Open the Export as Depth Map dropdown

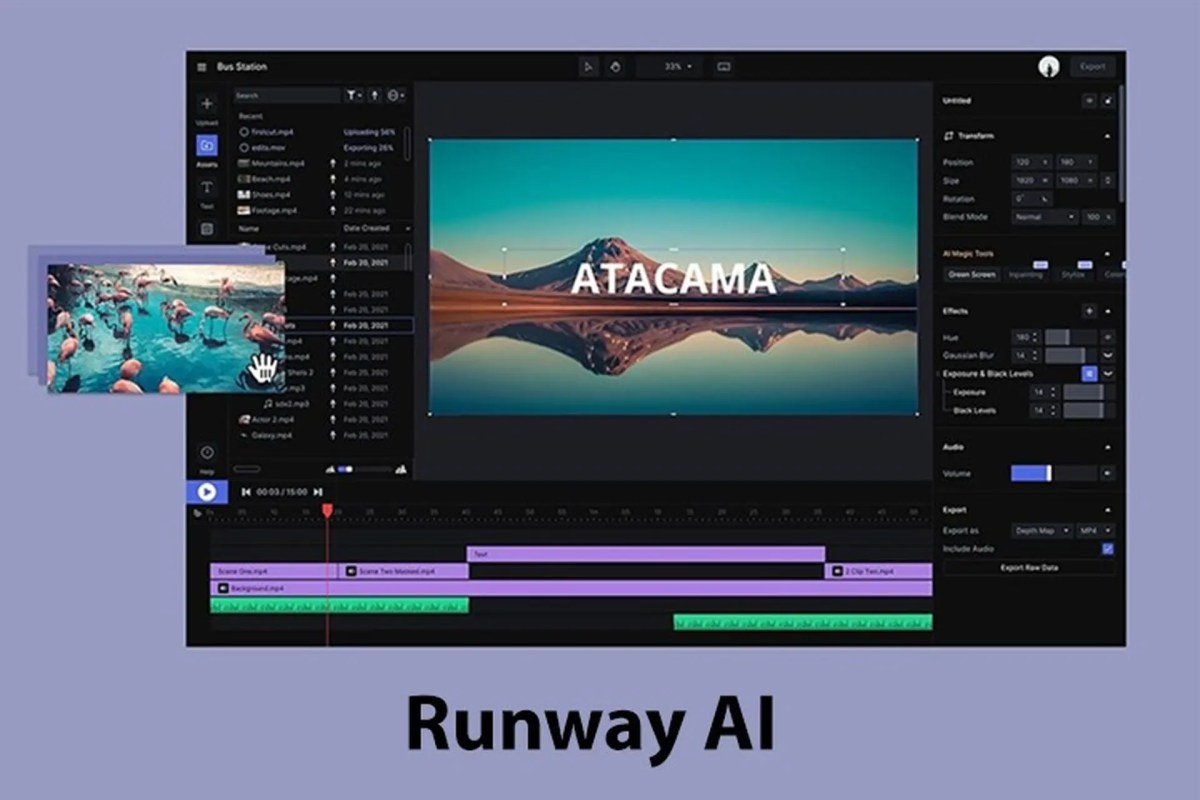tap(1041, 531)
